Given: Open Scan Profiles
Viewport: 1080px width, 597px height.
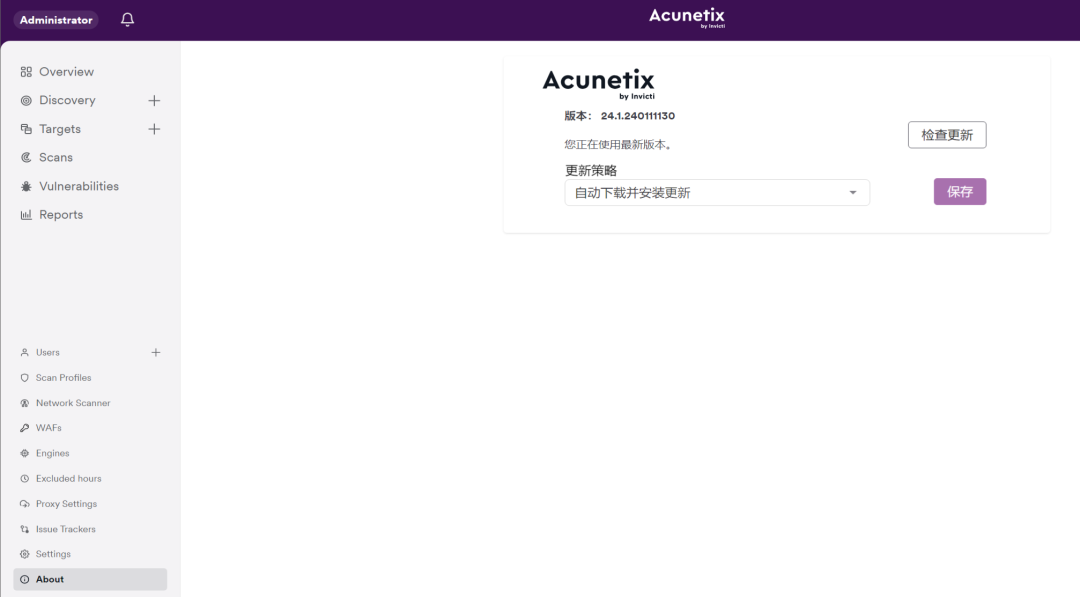Looking at the screenshot, I should (63, 378).
